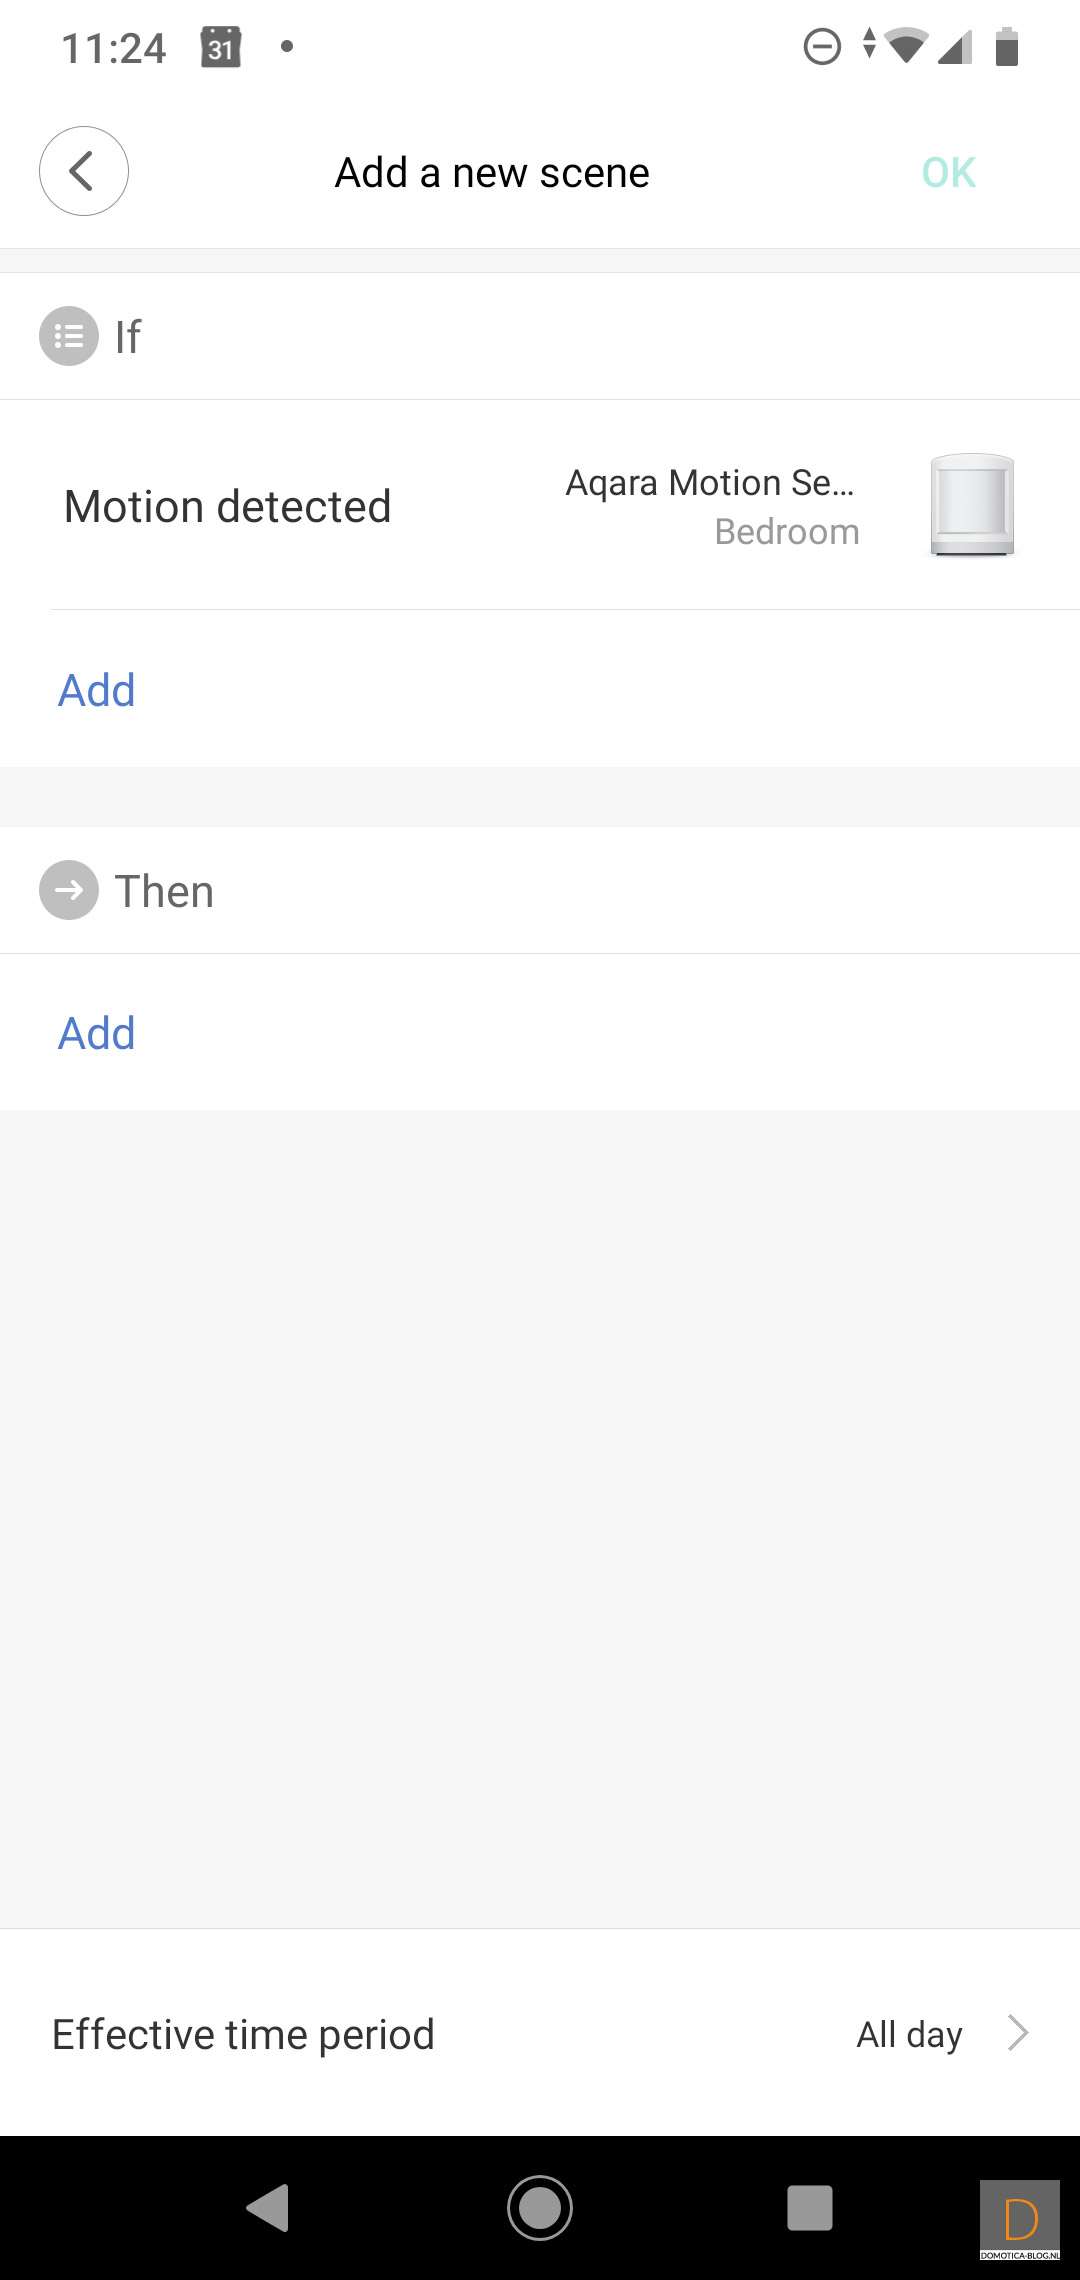
Task: Tap the Aqara motion sensor thumbnail
Action: (972, 505)
